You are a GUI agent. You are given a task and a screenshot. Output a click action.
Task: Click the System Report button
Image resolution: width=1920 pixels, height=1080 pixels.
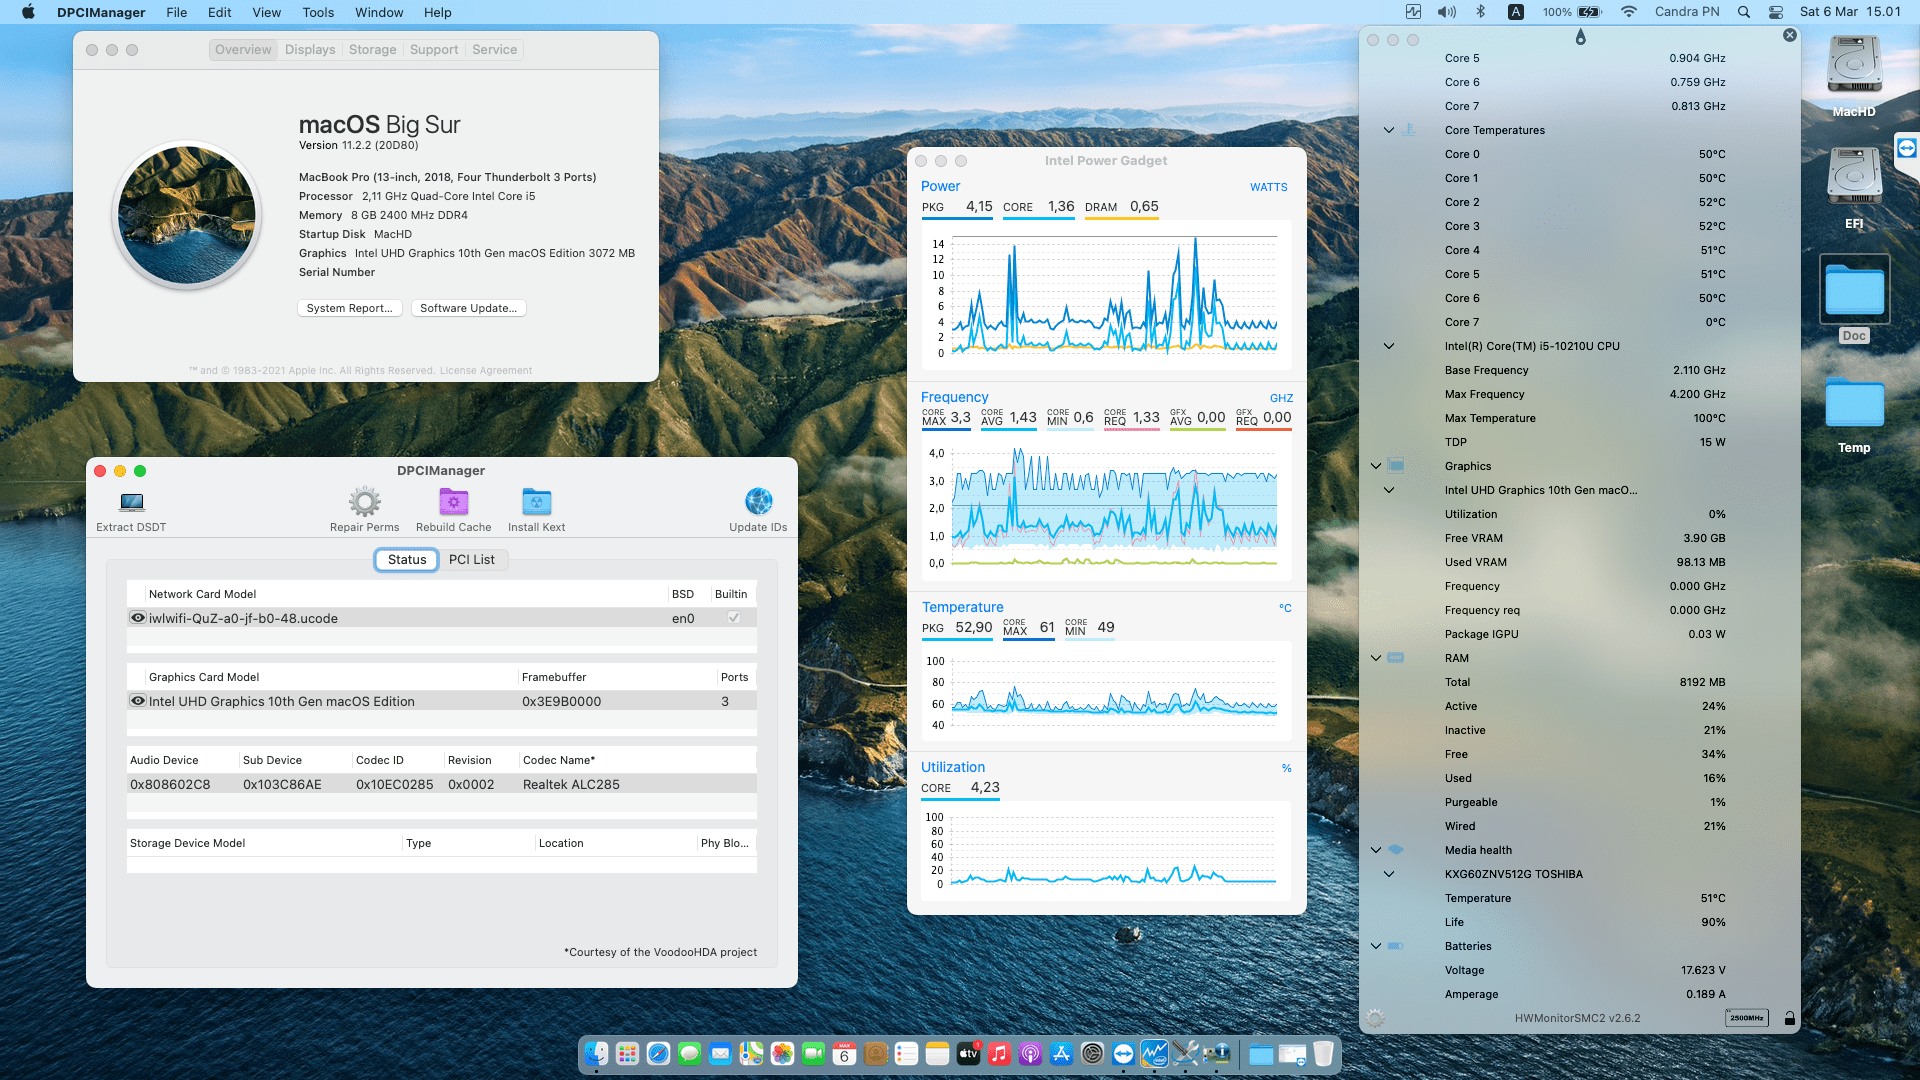(349, 308)
